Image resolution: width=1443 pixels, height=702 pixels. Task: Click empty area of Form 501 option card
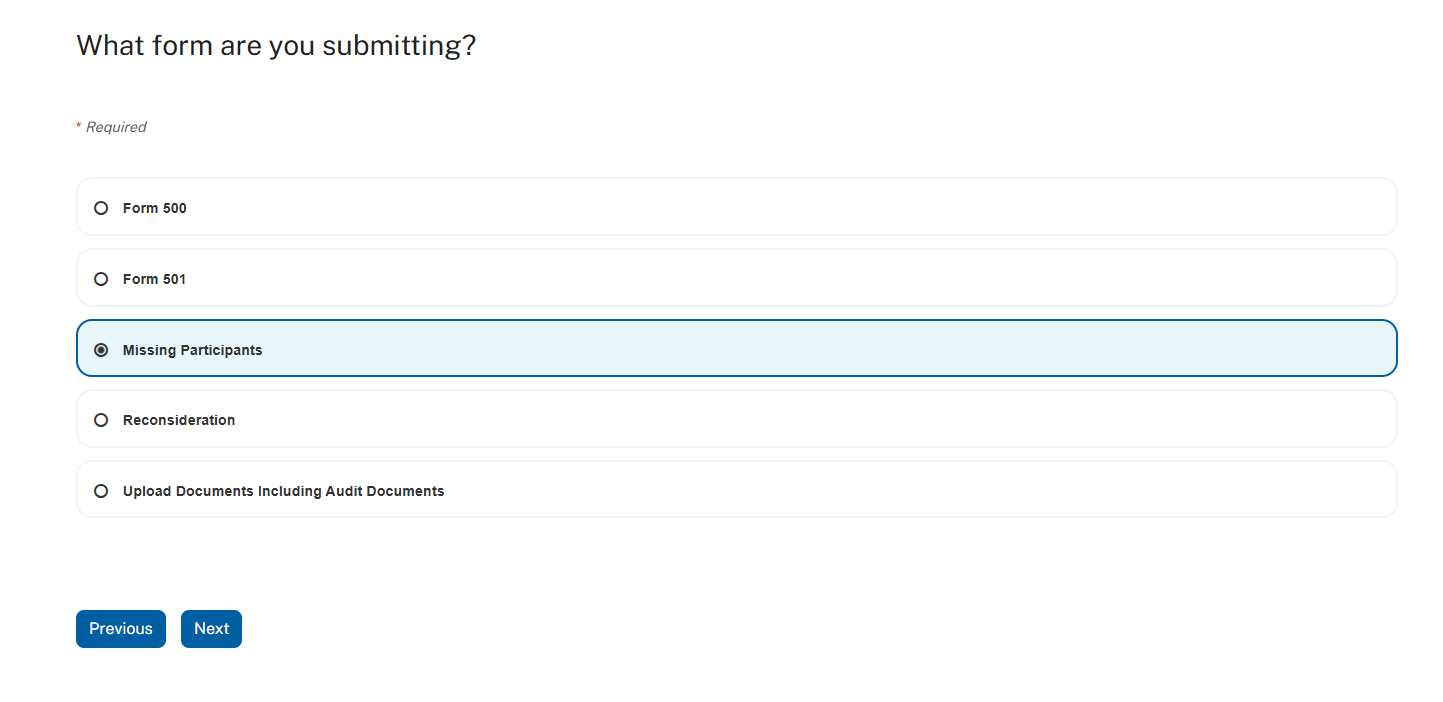coord(800,278)
